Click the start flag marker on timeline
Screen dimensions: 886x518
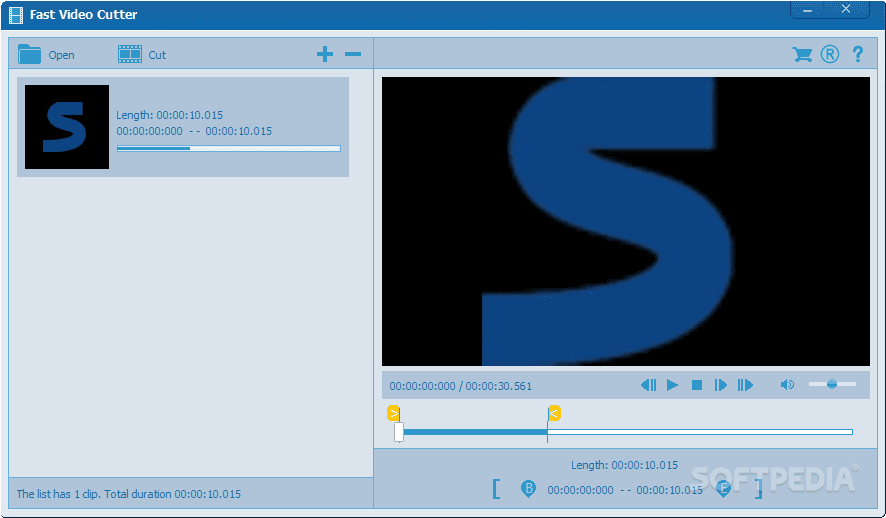[393, 413]
